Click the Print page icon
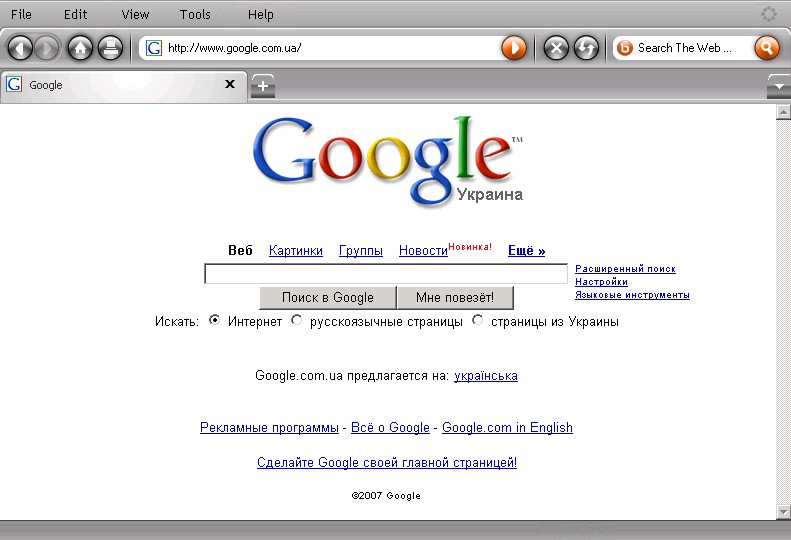Image resolution: width=791 pixels, height=540 pixels. tap(110, 48)
